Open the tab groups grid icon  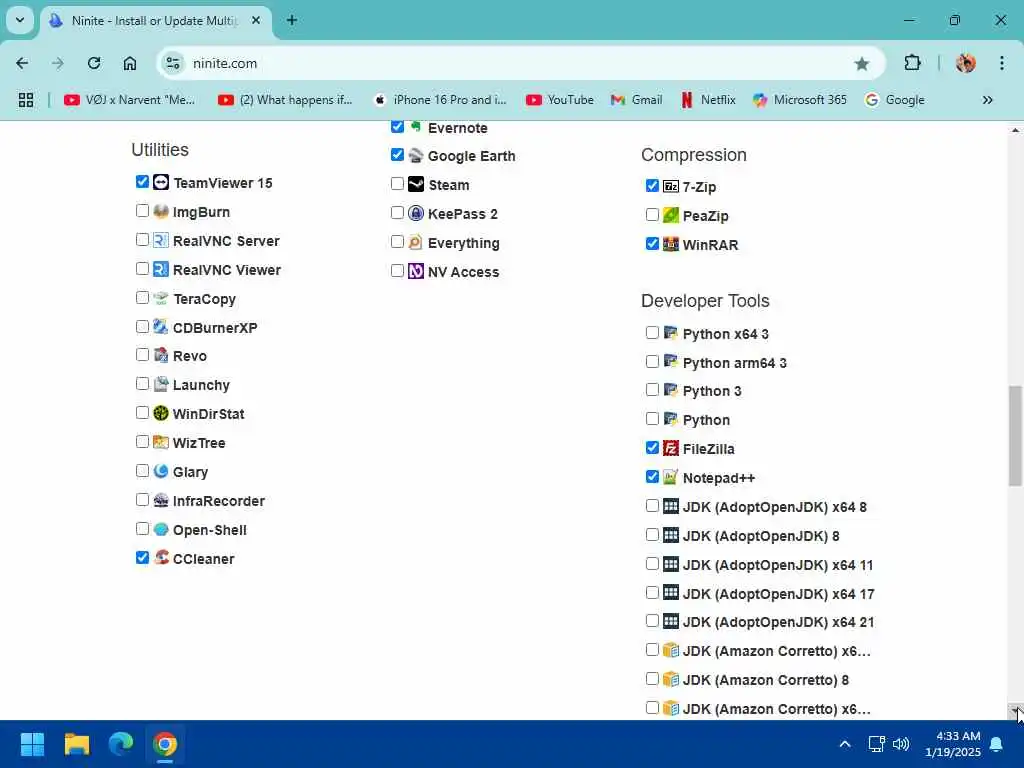click(x=25, y=100)
